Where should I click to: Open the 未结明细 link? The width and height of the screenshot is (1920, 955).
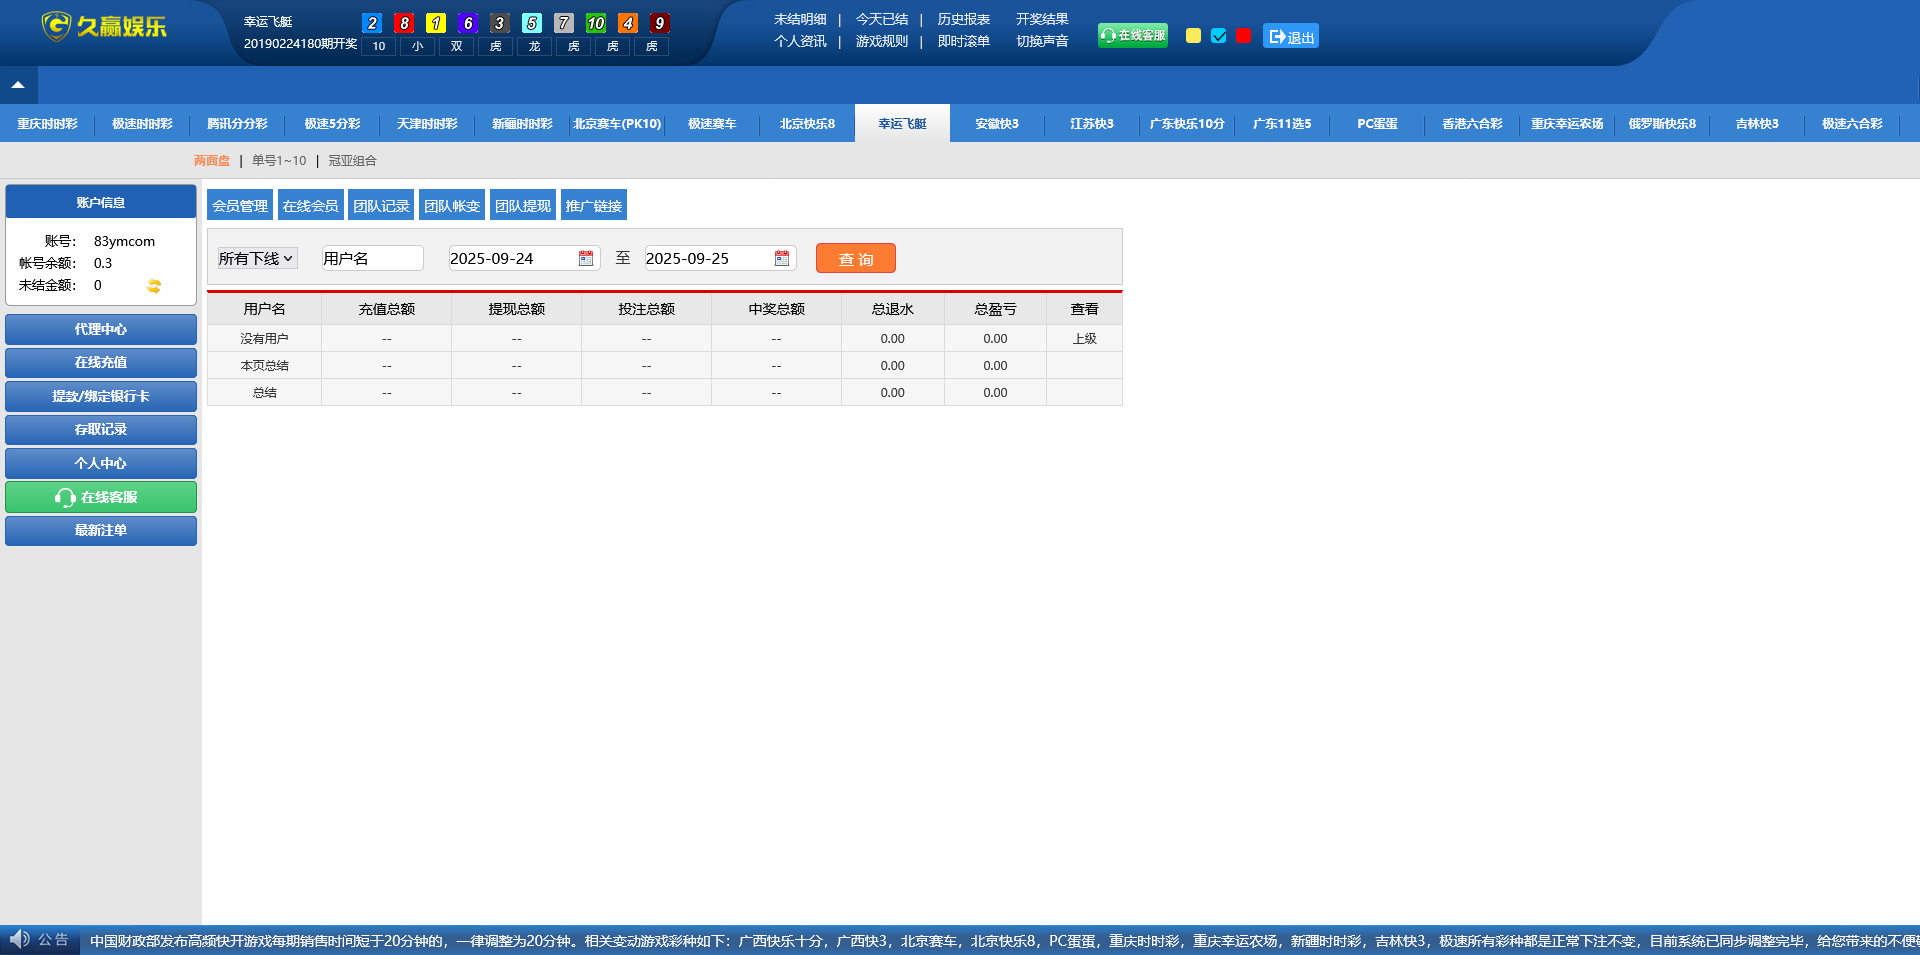click(x=800, y=19)
